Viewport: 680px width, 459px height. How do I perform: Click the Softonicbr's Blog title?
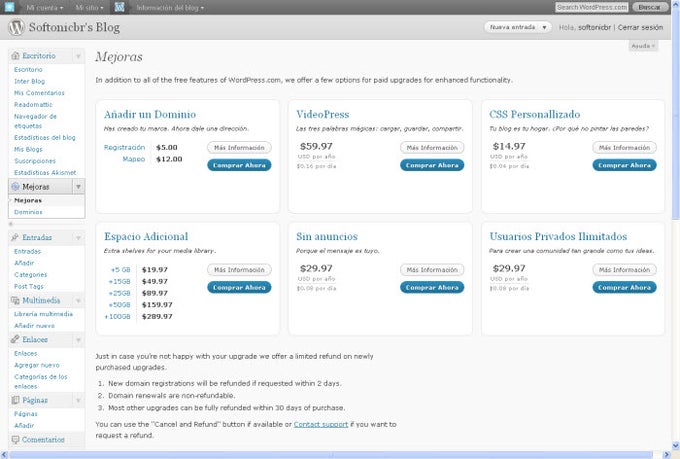pyautogui.click(x=74, y=27)
